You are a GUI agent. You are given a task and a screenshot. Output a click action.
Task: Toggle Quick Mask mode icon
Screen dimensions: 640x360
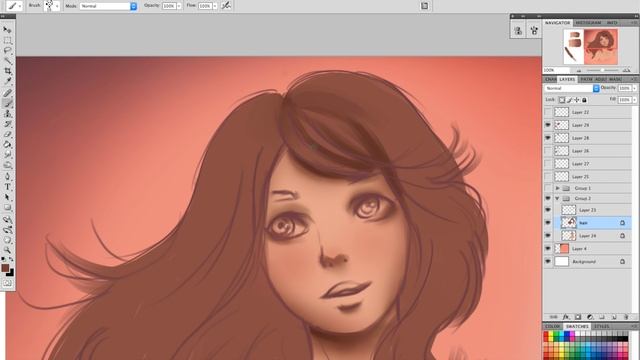tap(7, 283)
